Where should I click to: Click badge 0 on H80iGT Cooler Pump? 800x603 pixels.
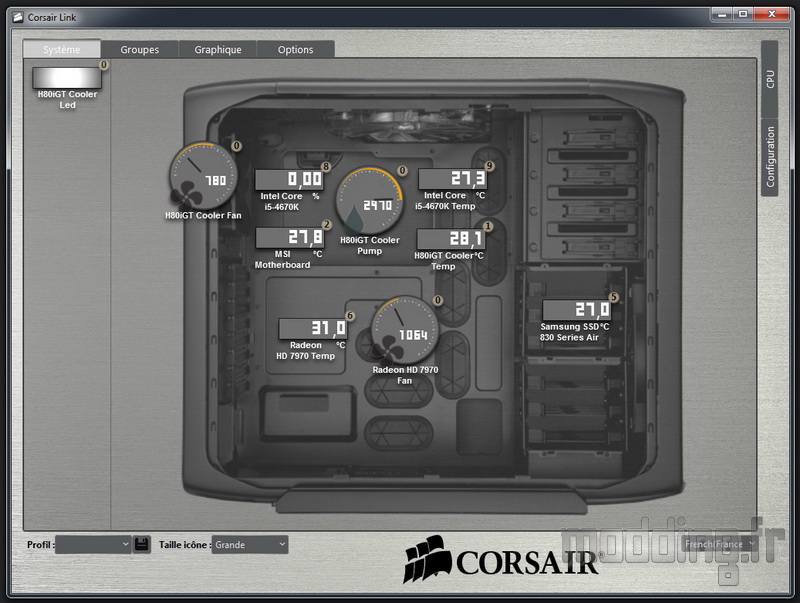point(403,170)
